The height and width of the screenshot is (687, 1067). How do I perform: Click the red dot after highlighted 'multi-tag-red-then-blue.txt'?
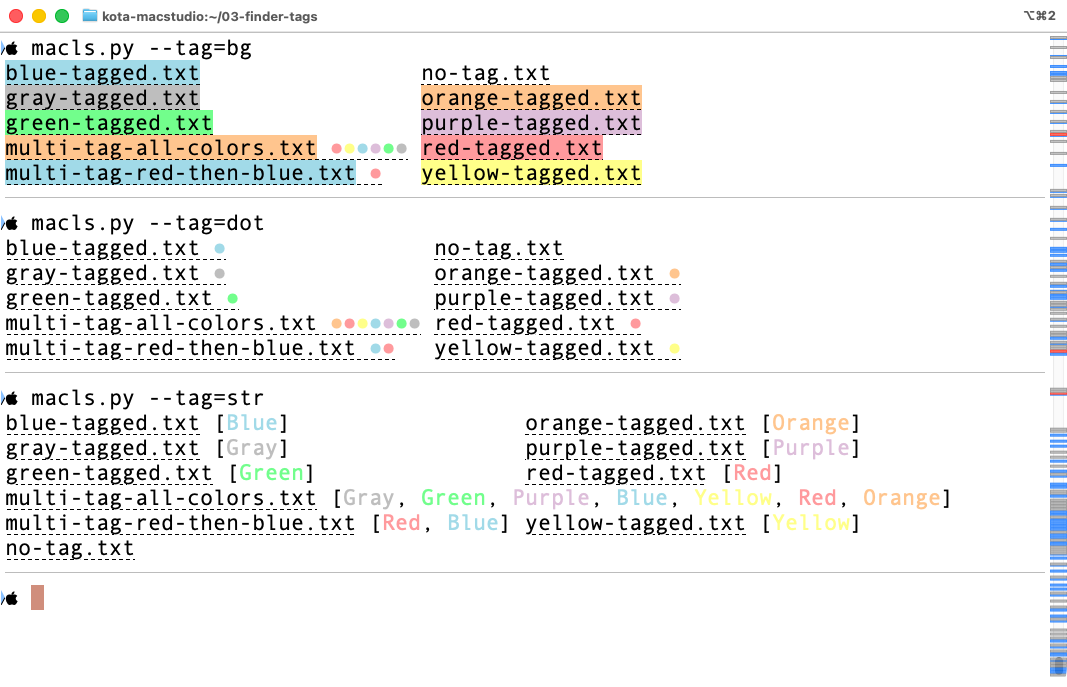coord(376,174)
